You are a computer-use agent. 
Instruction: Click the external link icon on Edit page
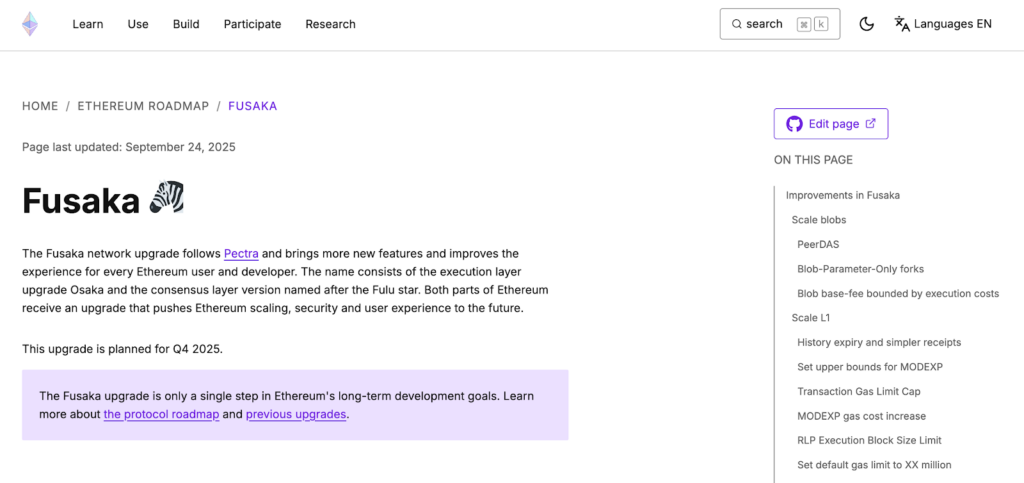pyautogui.click(x=870, y=124)
